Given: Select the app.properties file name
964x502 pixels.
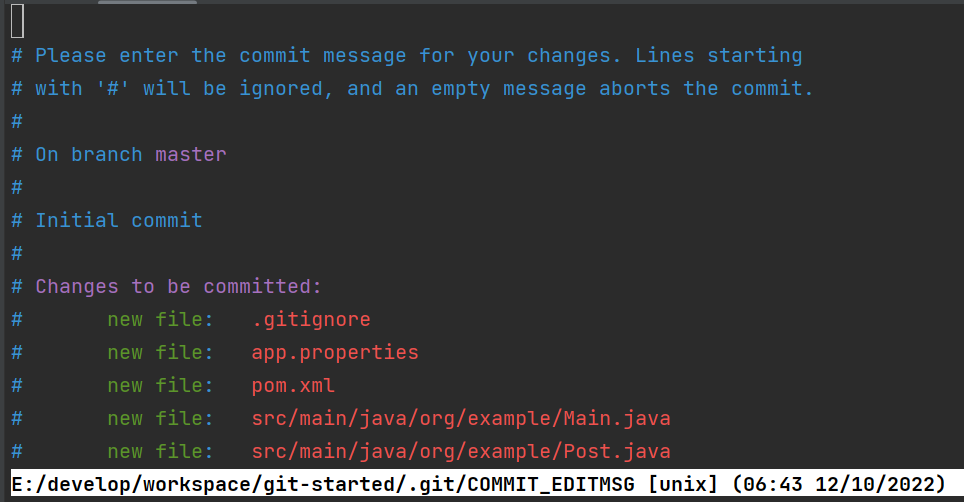Looking at the screenshot, I should pos(335,353).
